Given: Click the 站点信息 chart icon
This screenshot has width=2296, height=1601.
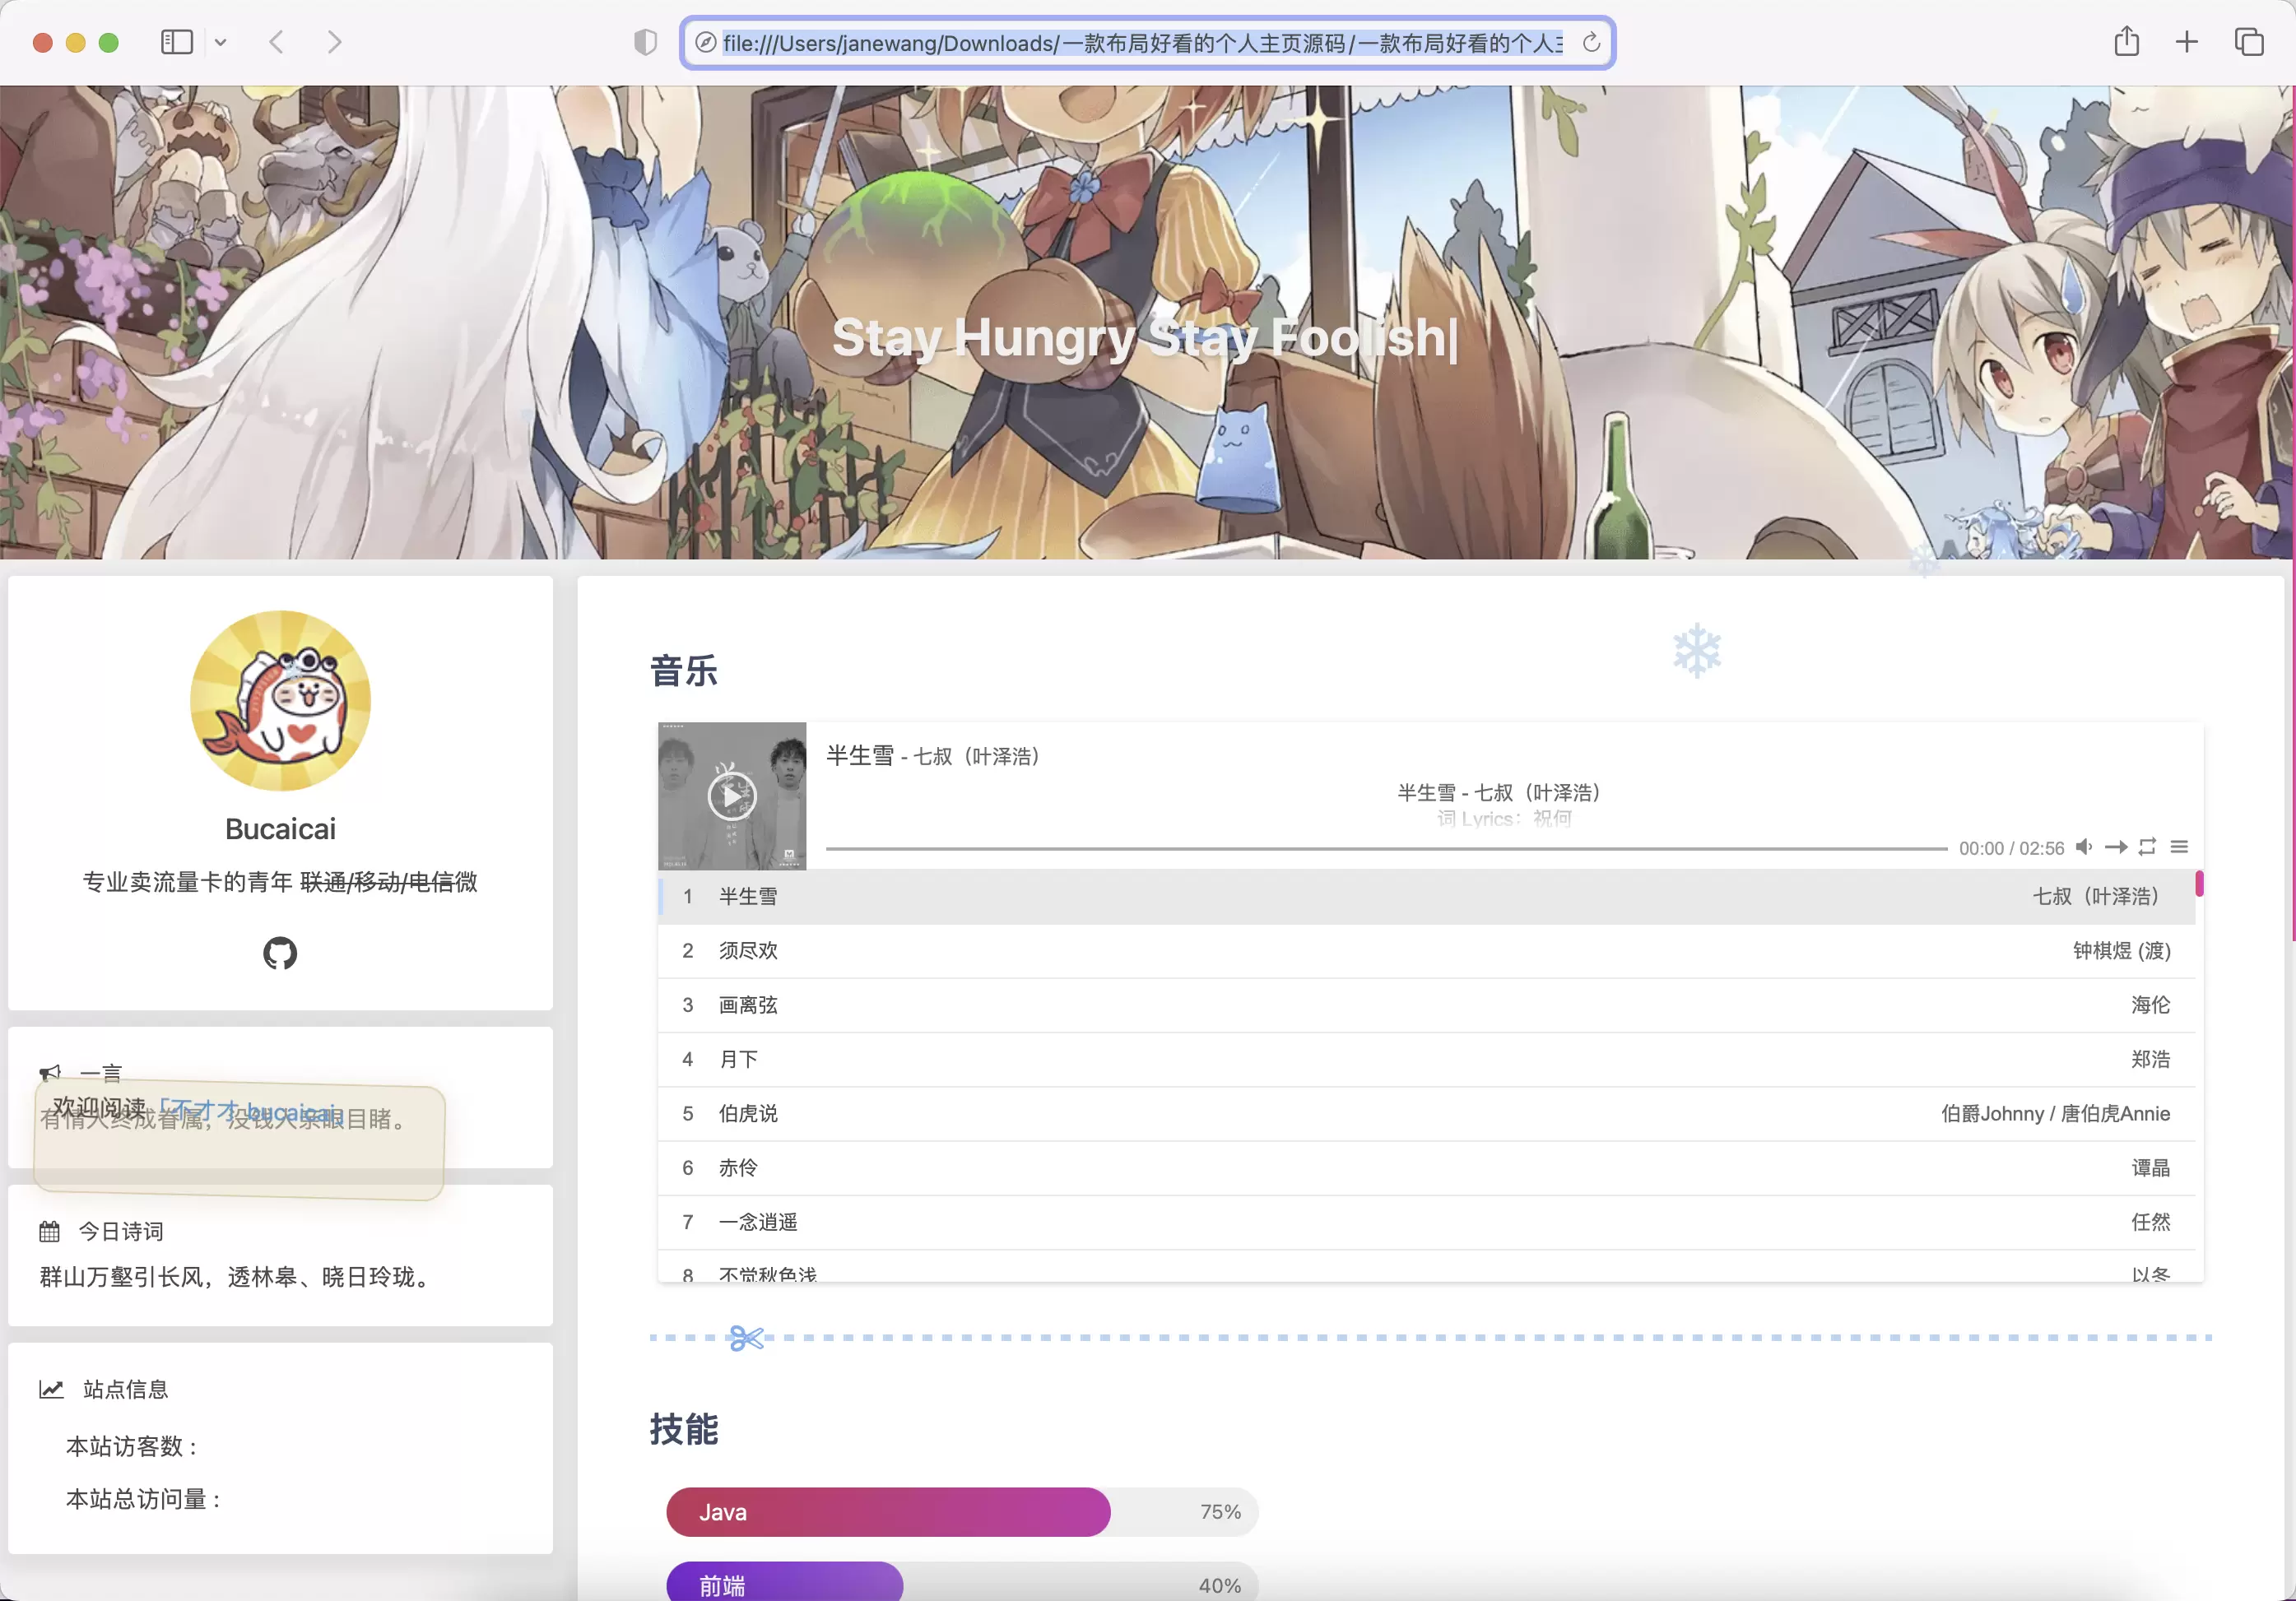Looking at the screenshot, I should 51,1389.
